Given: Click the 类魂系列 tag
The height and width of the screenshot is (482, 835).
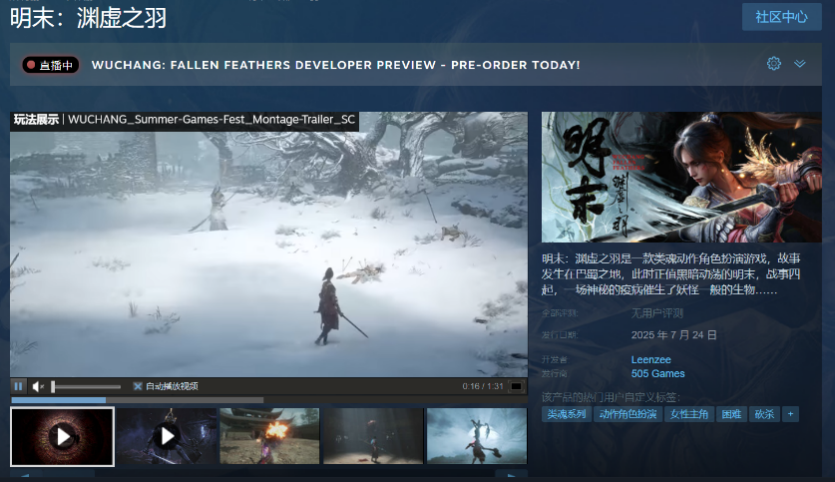Looking at the screenshot, I should (567, 414).
